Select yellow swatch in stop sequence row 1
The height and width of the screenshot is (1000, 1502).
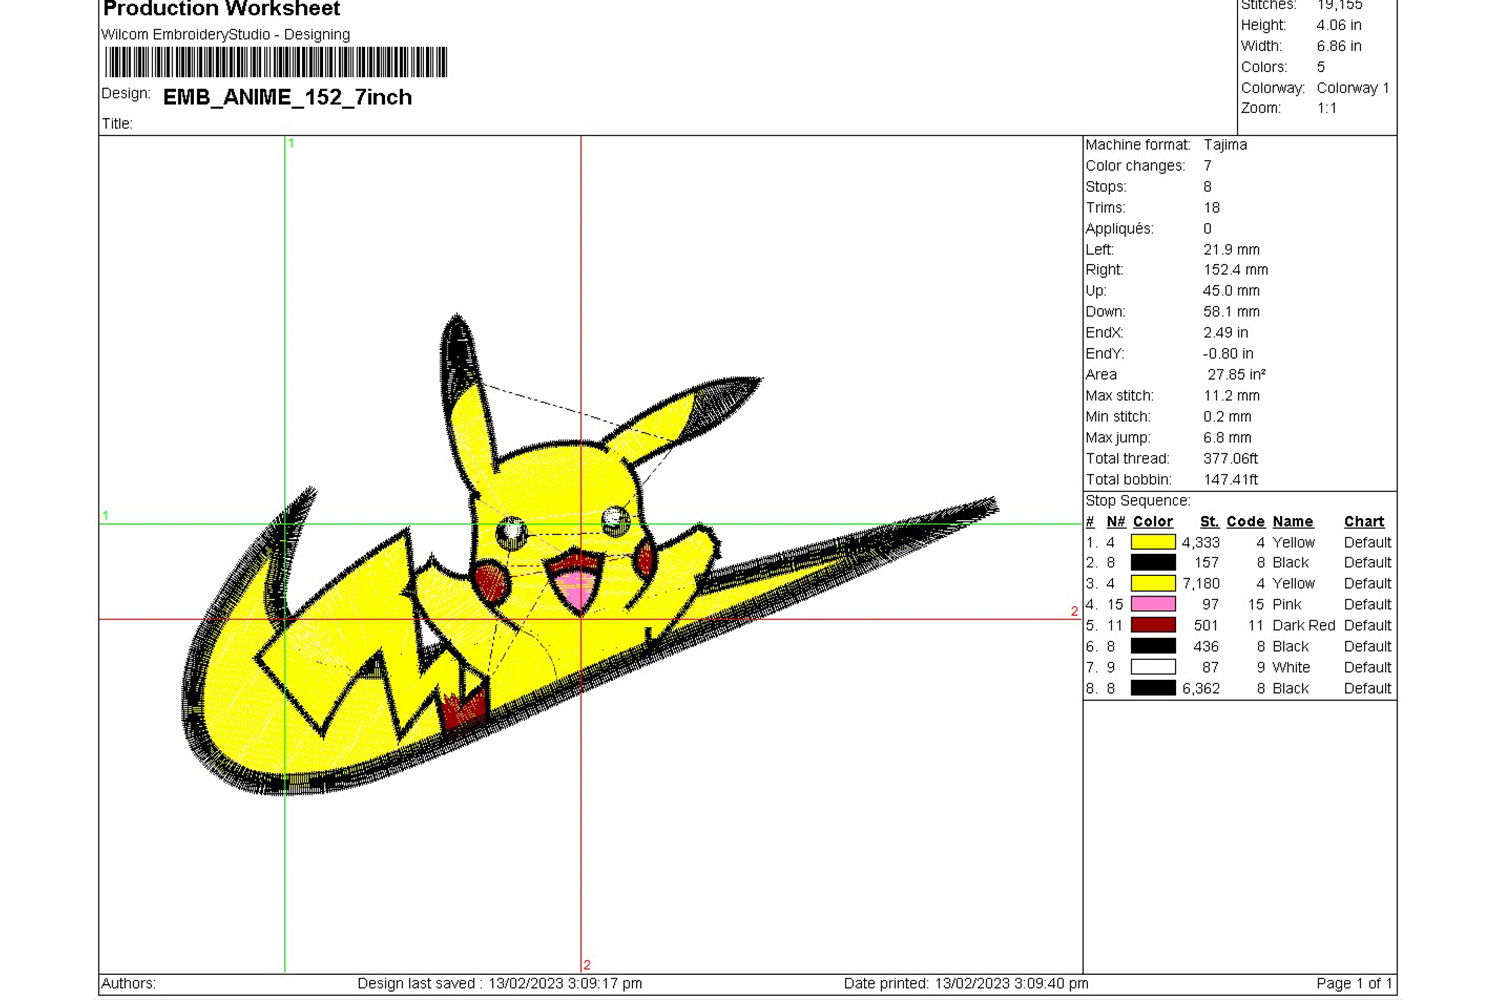click(1153, 542)
